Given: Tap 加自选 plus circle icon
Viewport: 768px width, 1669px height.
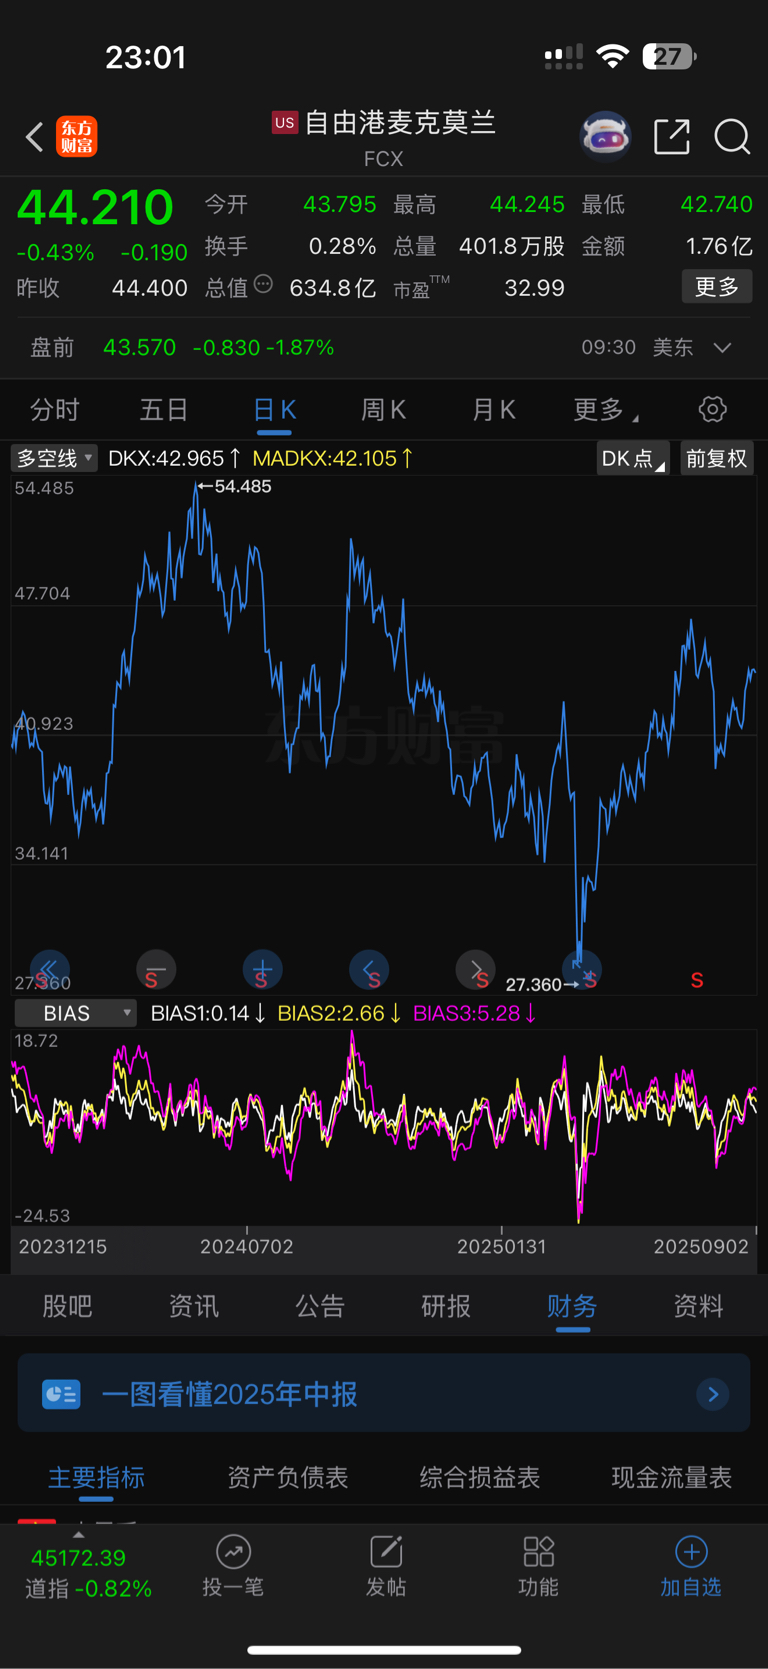Looking at the screenshot, I should (x=691, y=1552).
